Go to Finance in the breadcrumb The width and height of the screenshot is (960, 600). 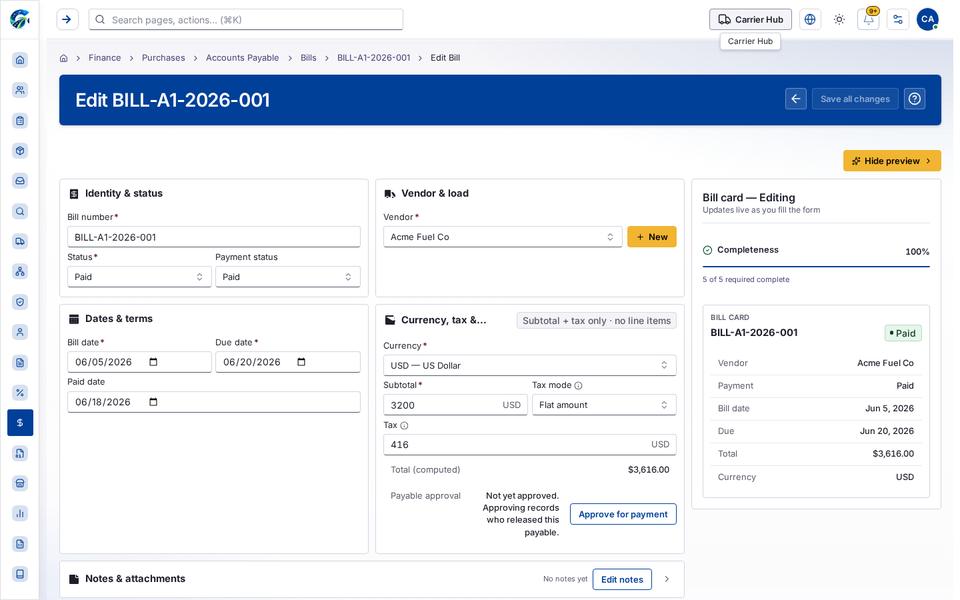[105, 58]
